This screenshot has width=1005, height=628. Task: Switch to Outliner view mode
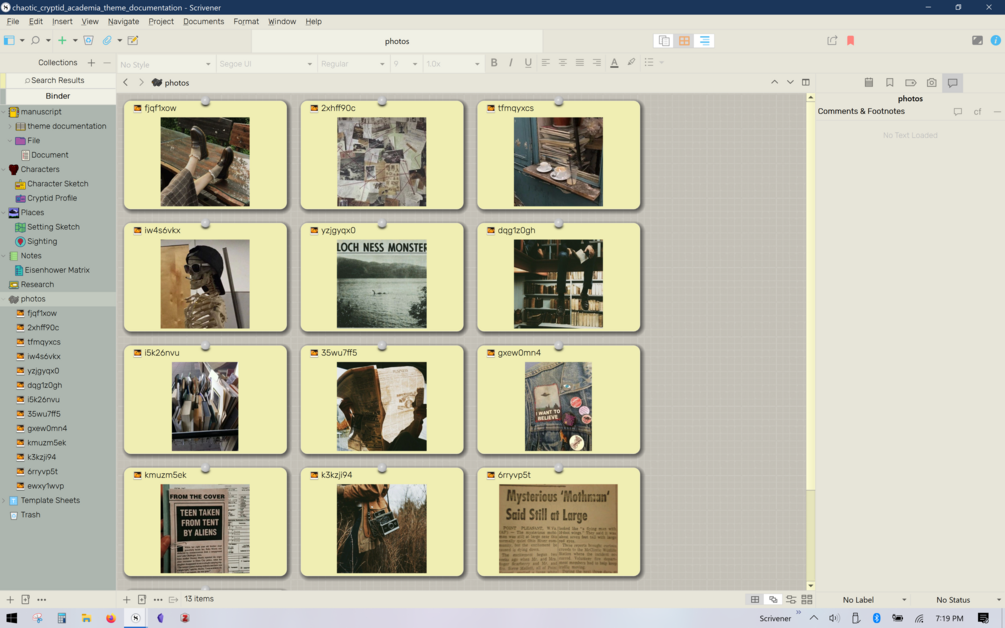coord(704,40)
